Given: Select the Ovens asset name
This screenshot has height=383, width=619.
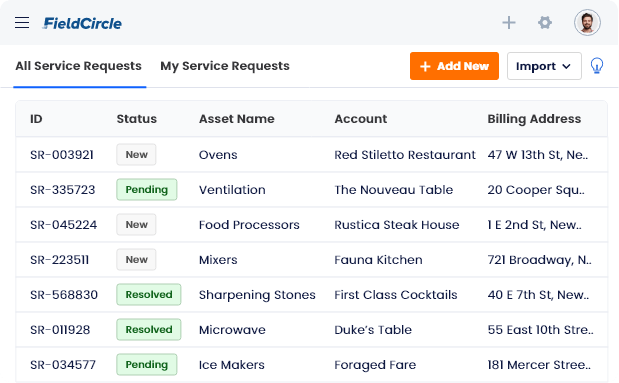Looking at the screenshot, I should [218, 155].
